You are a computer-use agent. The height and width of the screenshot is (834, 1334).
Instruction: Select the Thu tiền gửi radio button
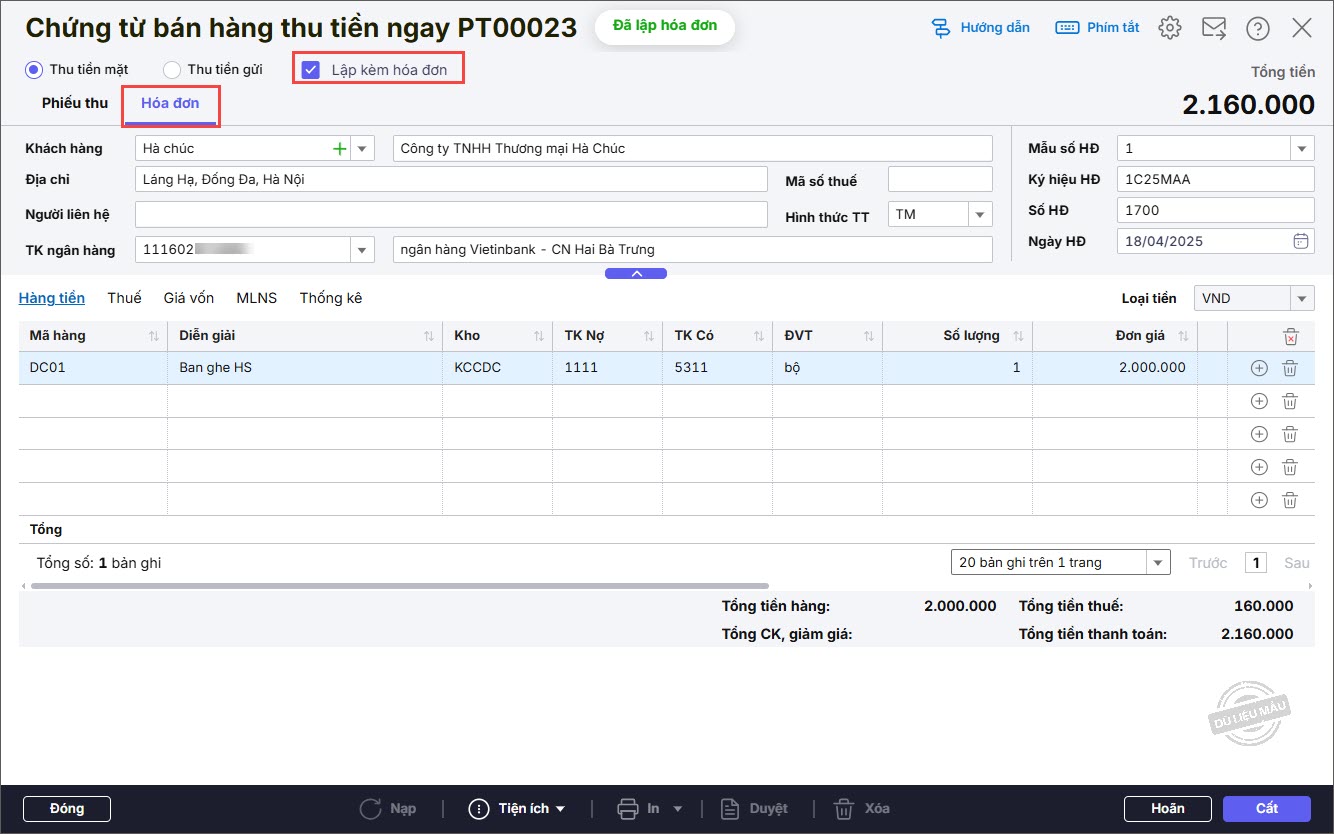172,70
